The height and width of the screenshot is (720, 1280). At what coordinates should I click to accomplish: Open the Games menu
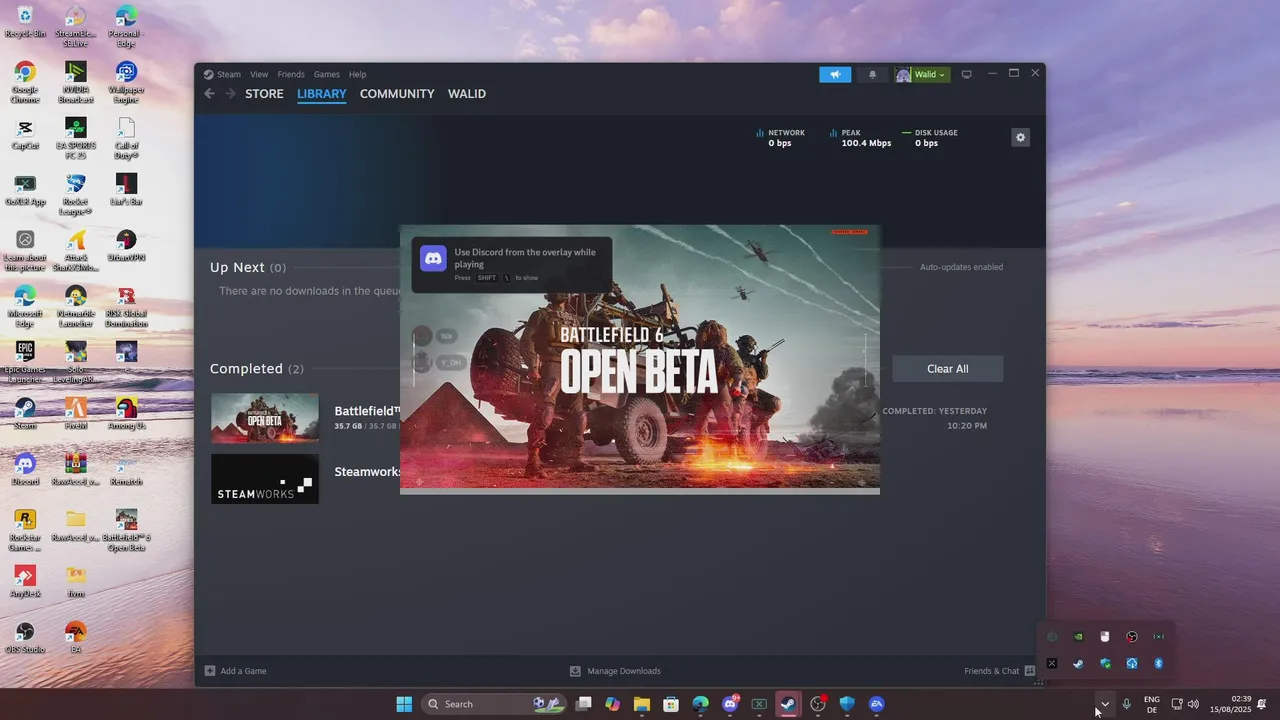coord(327,74)
